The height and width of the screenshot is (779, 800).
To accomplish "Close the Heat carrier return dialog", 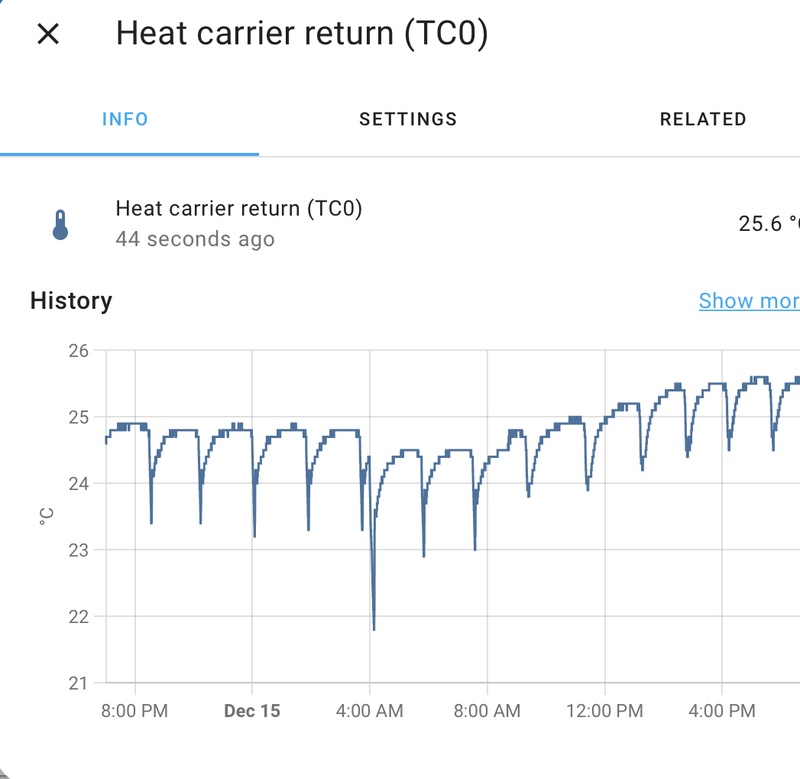I will 48,34.
